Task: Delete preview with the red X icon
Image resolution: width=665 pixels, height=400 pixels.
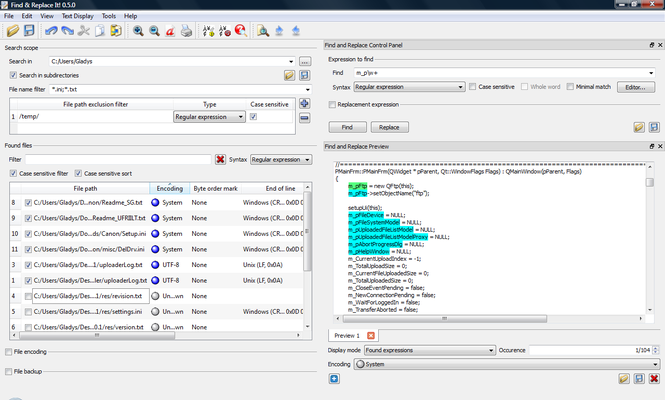Action: click(654, 378)
